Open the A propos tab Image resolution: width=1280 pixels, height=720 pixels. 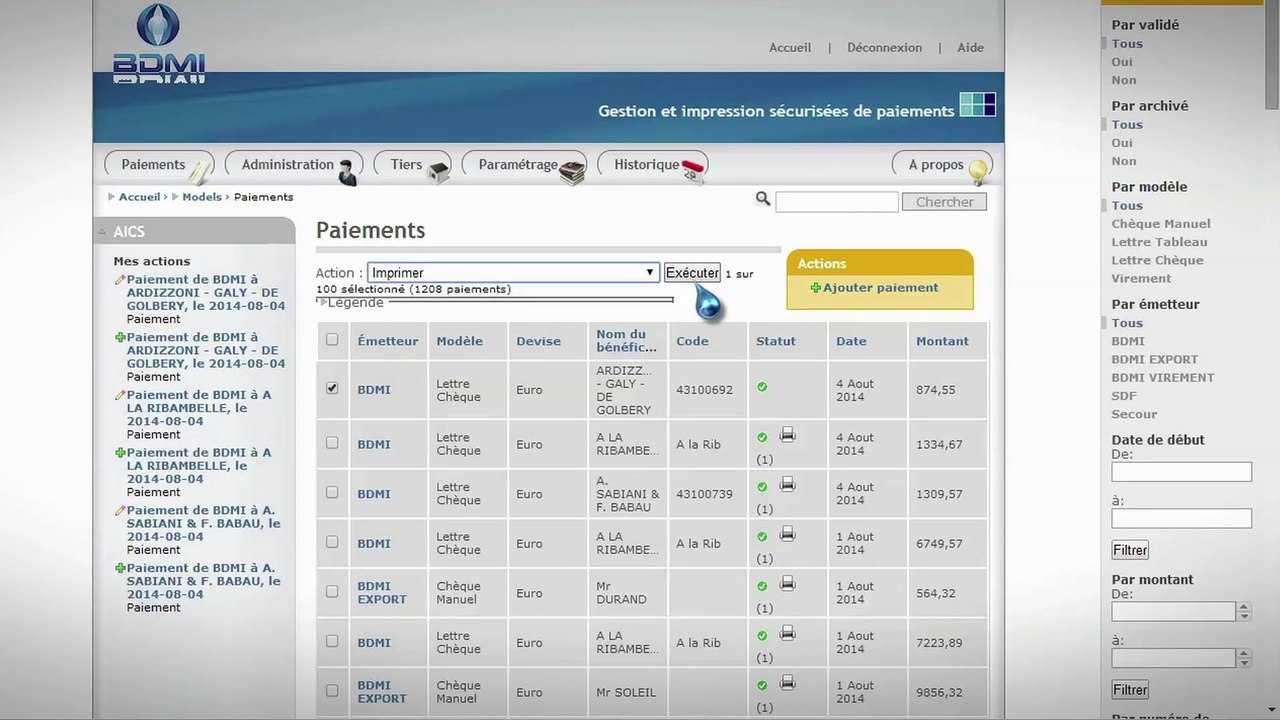pos(942,165)
